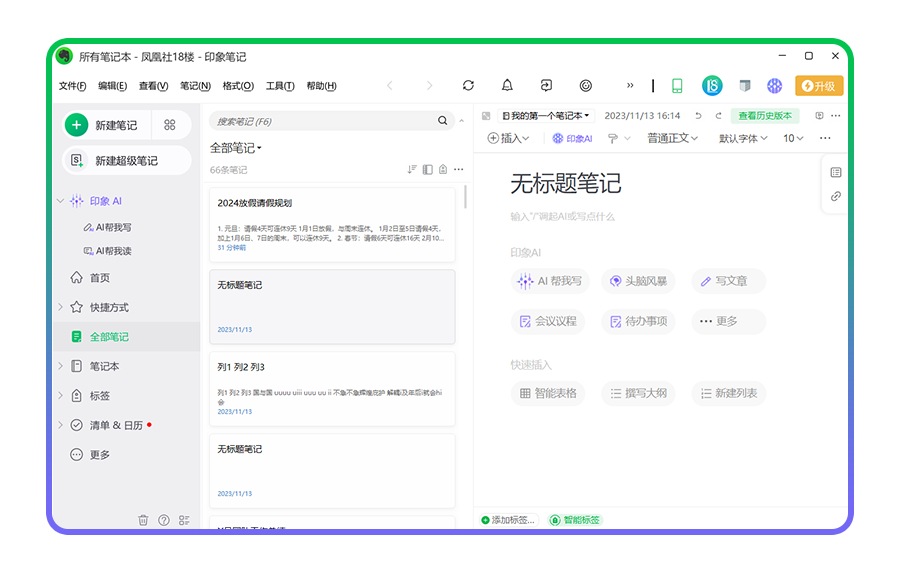Open the notifications bell icon

coord(507,85)
